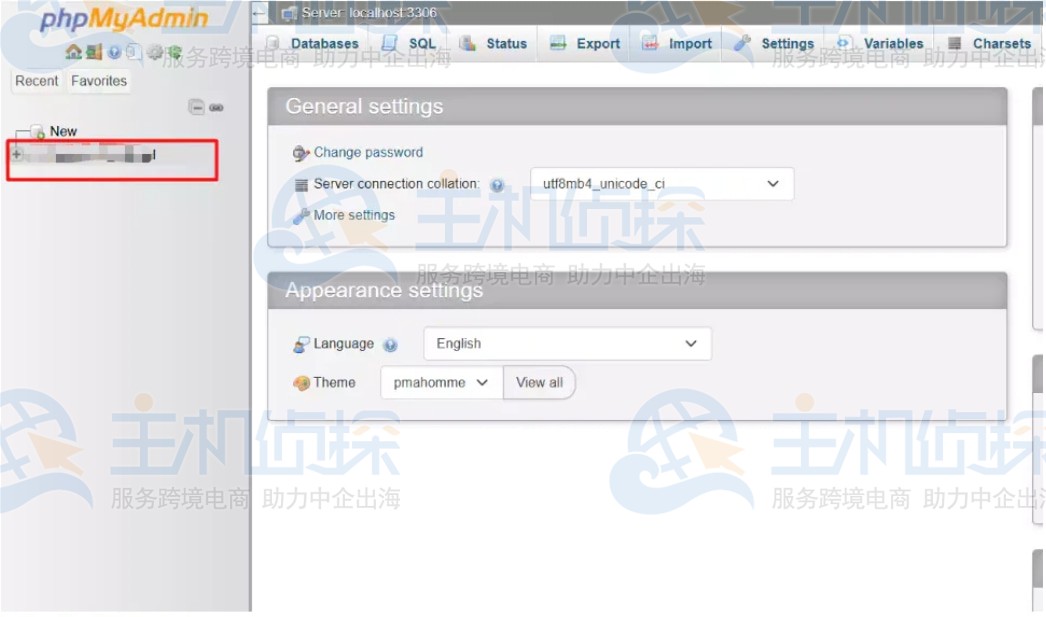Click the Variables tab icon
Image resolution: width=1046 pixels, height=617 pixels.
843,43
